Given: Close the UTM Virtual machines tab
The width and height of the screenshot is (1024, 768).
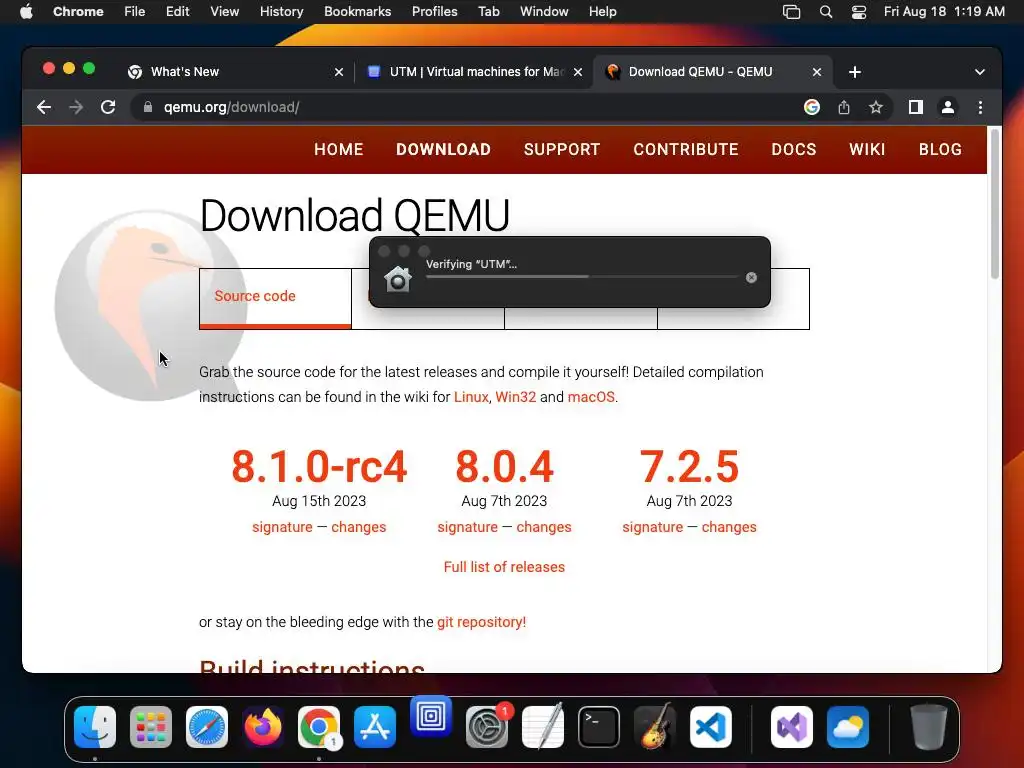Looking at the screenshot, I should (578, 72).
